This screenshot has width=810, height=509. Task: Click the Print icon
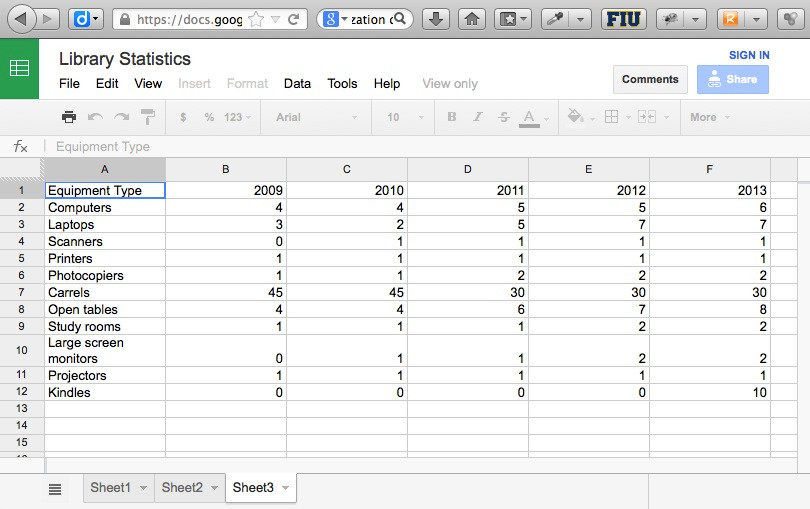[69, 117]
